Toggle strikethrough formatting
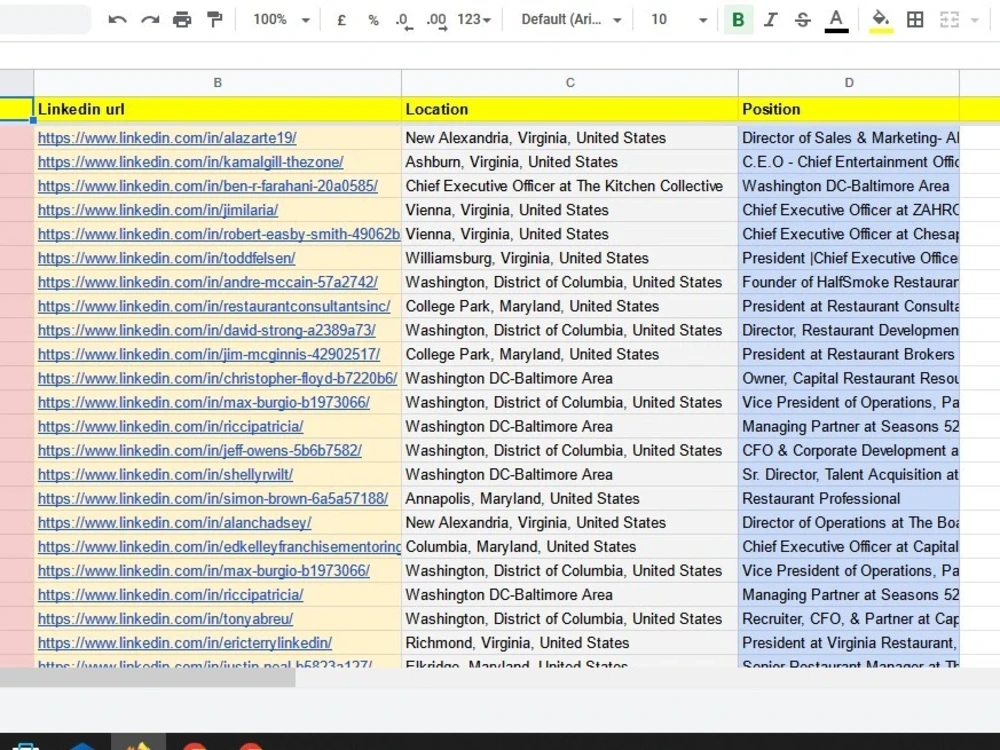 tap(803, 20)
